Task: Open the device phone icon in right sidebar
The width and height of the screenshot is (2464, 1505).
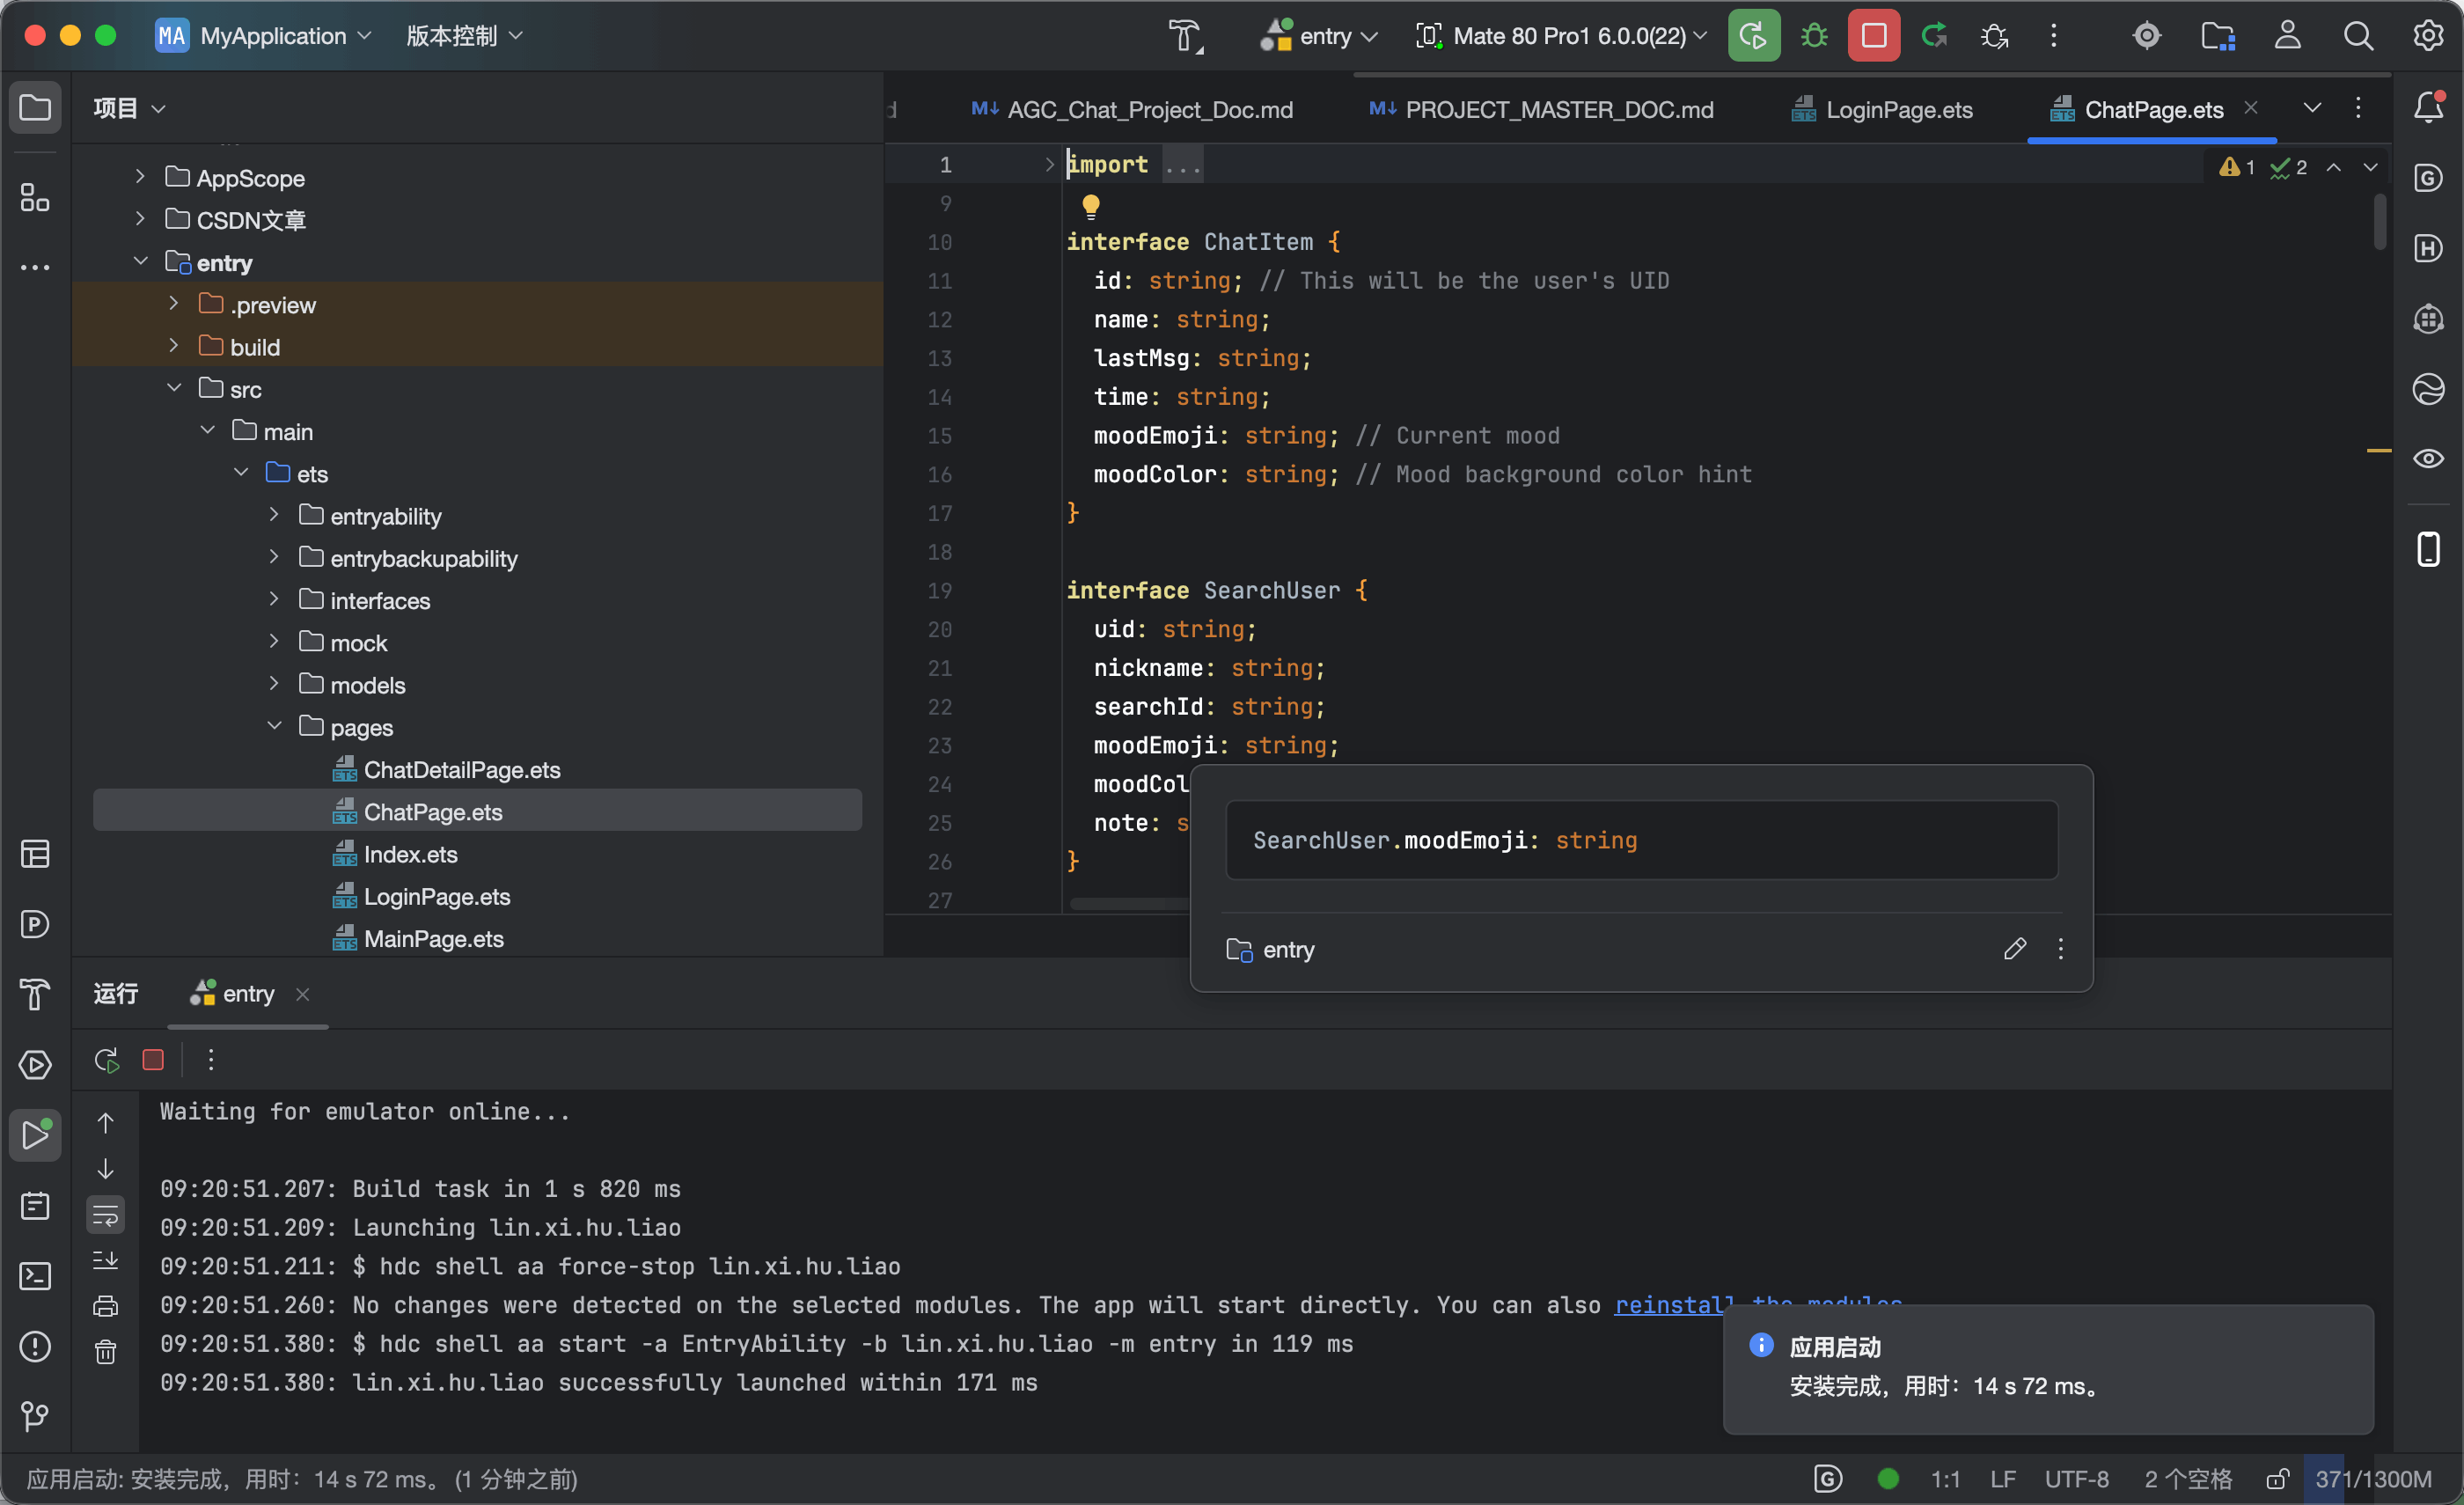Action: [x=2428, y=549]
